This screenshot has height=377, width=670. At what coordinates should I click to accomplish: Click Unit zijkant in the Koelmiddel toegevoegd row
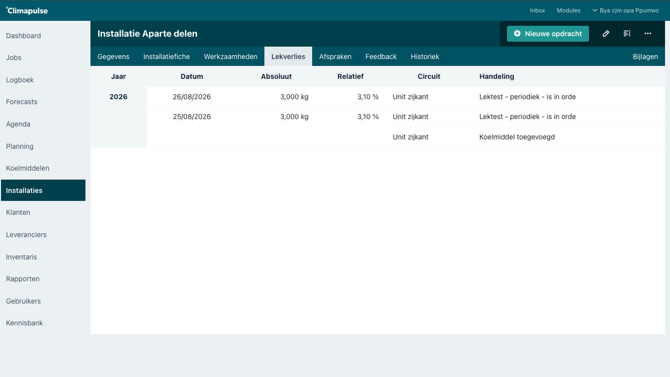(410, 137)
